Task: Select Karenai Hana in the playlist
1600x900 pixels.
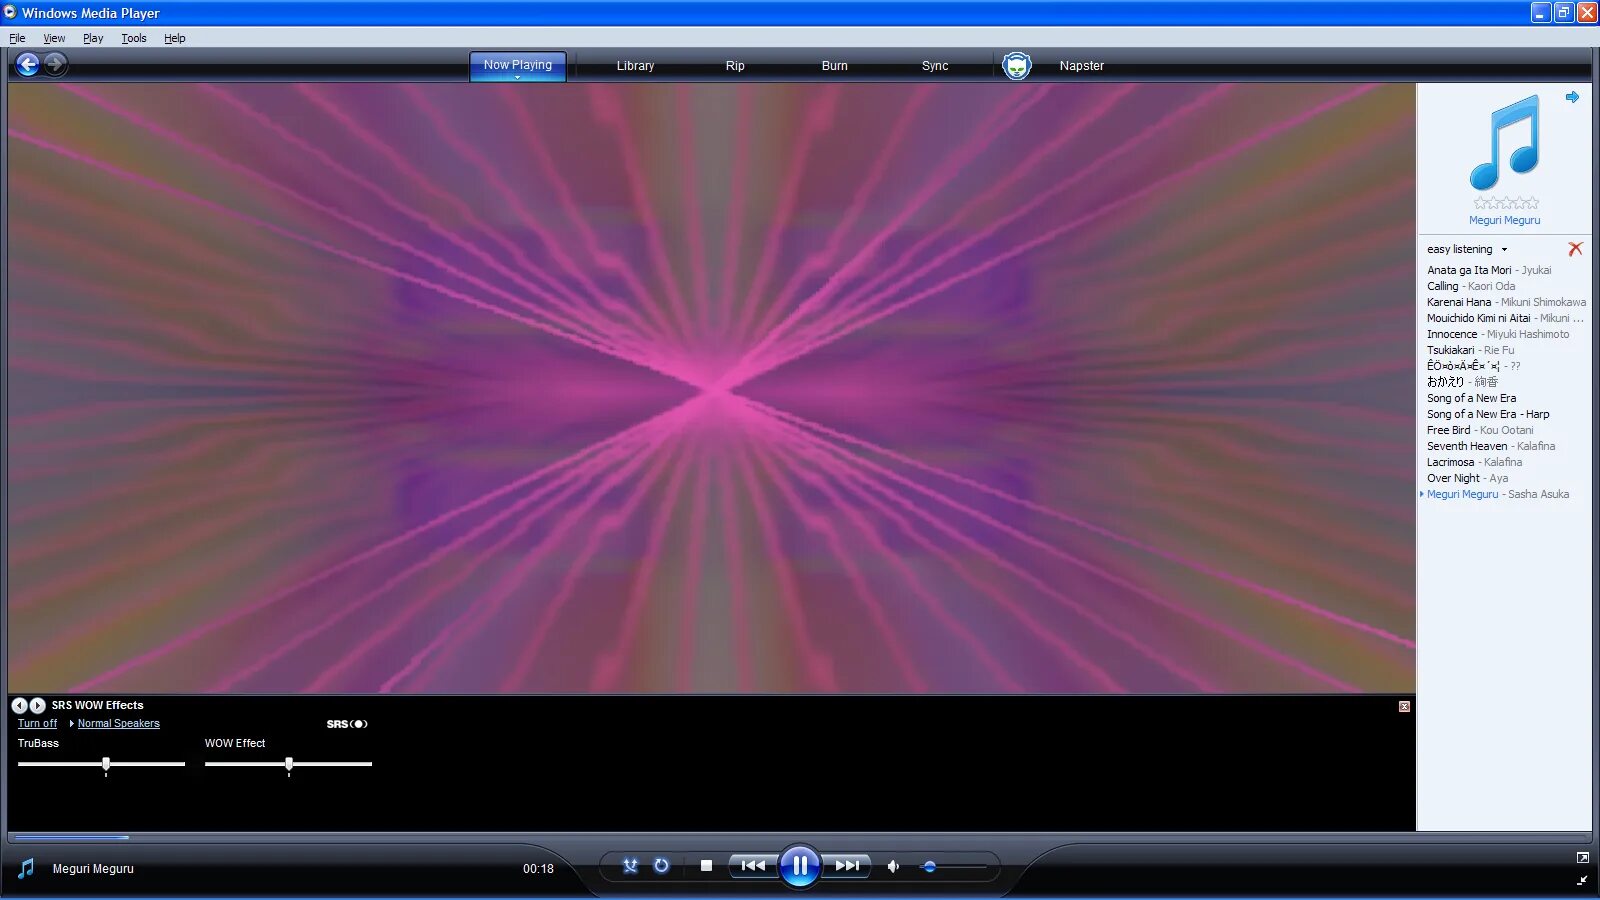Action: (x=1504, y=302)
